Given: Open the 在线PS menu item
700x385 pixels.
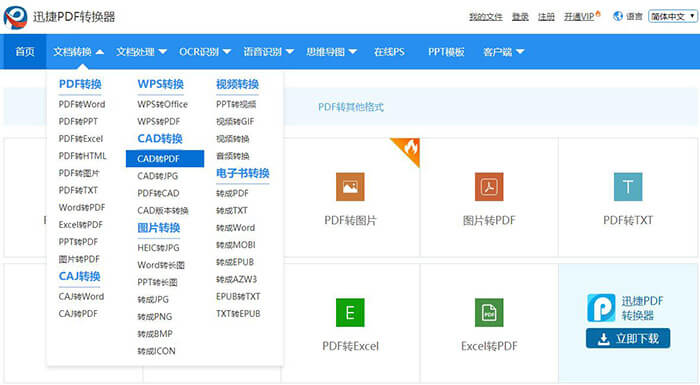Looking at the screenshot, I should (x=389, y=52).
